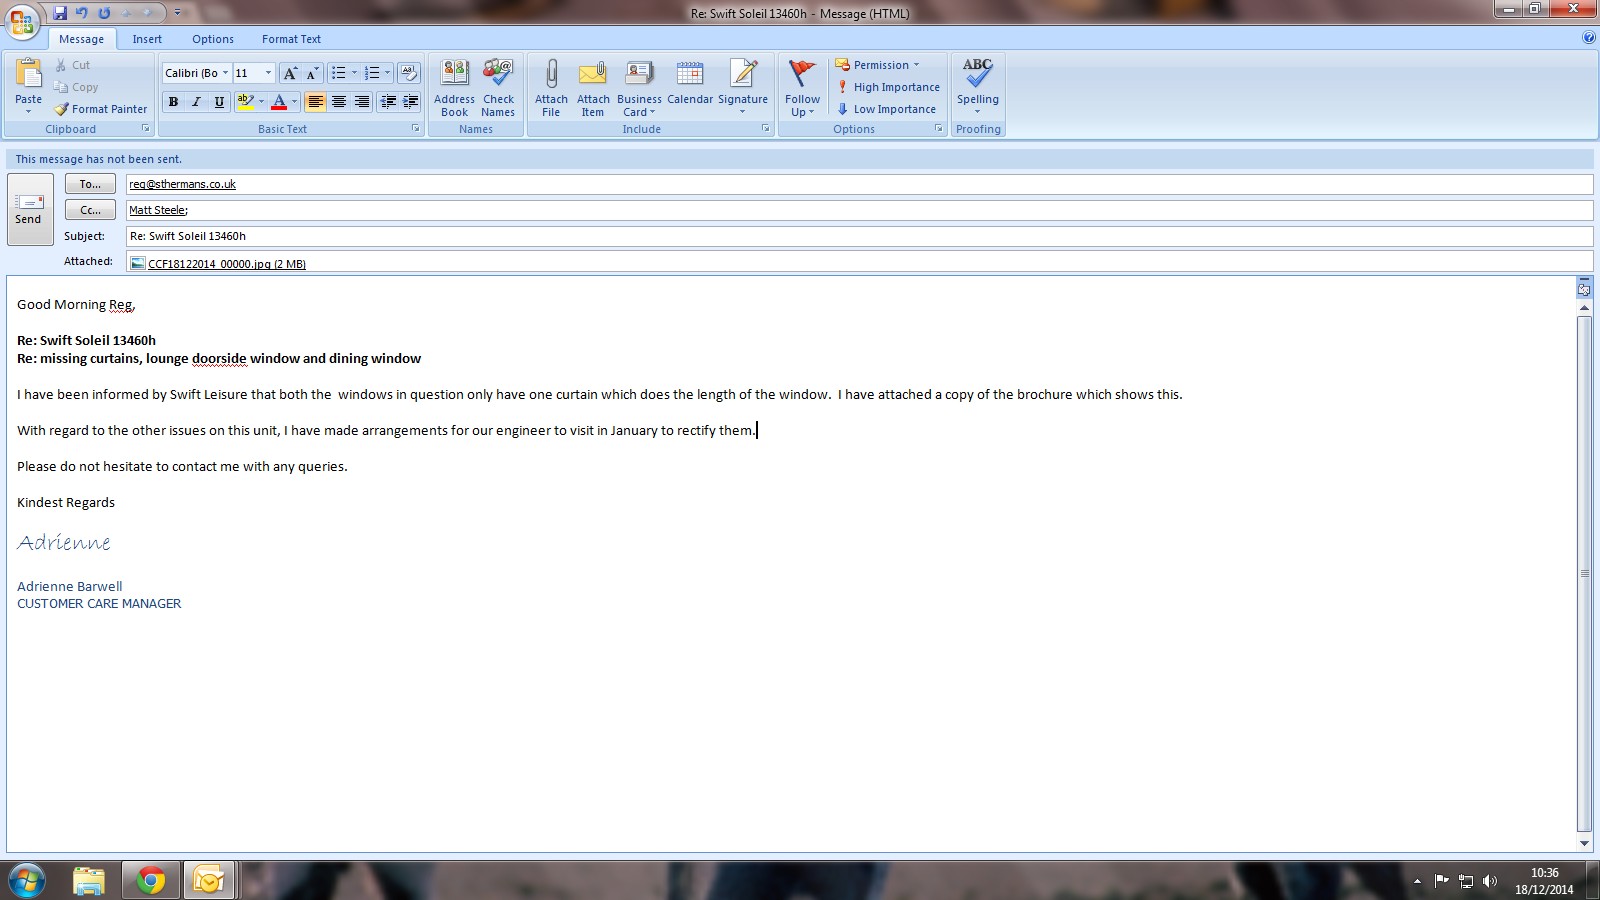The image size is (1600, 900).
Task: Send the email message
Action: pyautogui.click(x=30, y=209)
